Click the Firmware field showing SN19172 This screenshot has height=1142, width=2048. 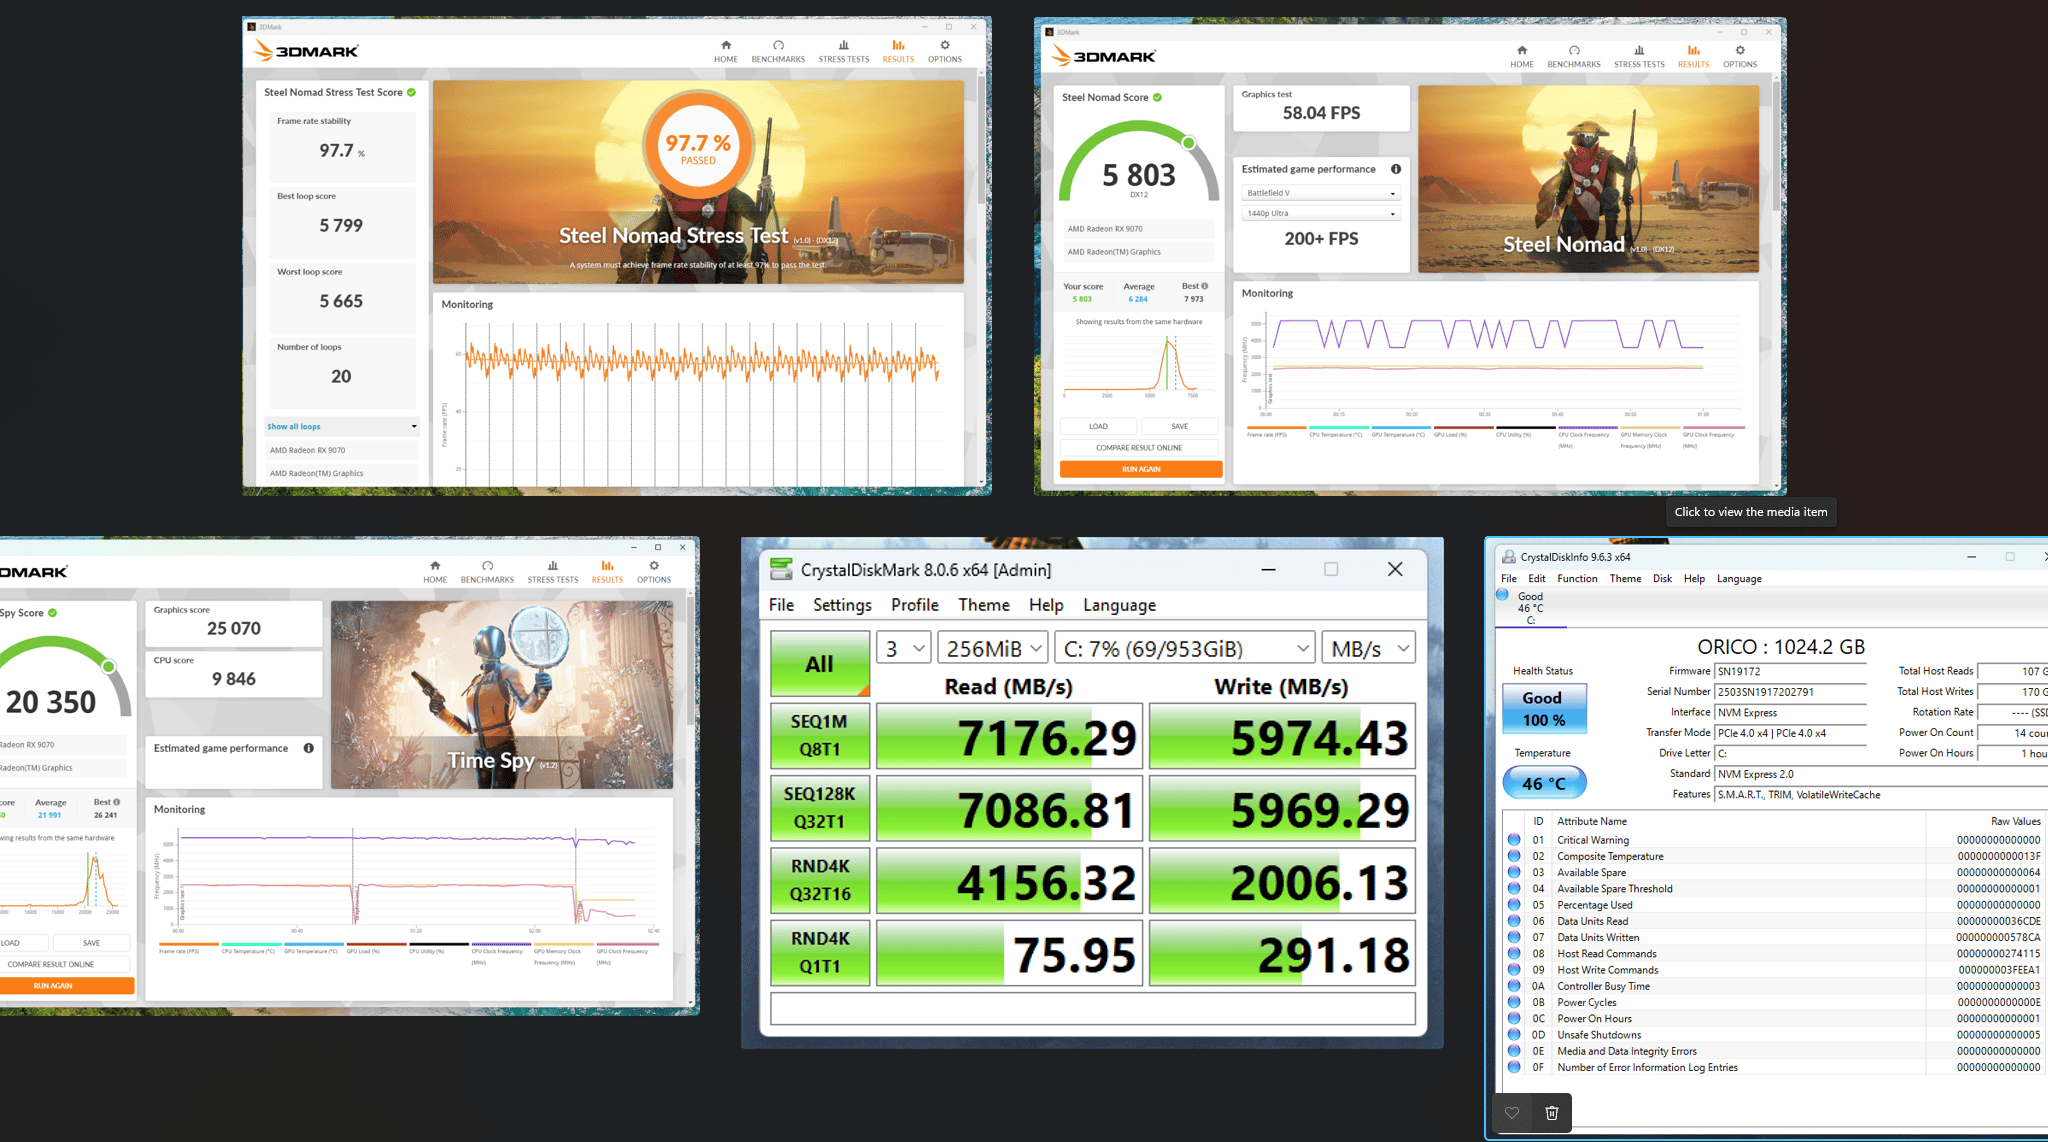point(1791,671)
